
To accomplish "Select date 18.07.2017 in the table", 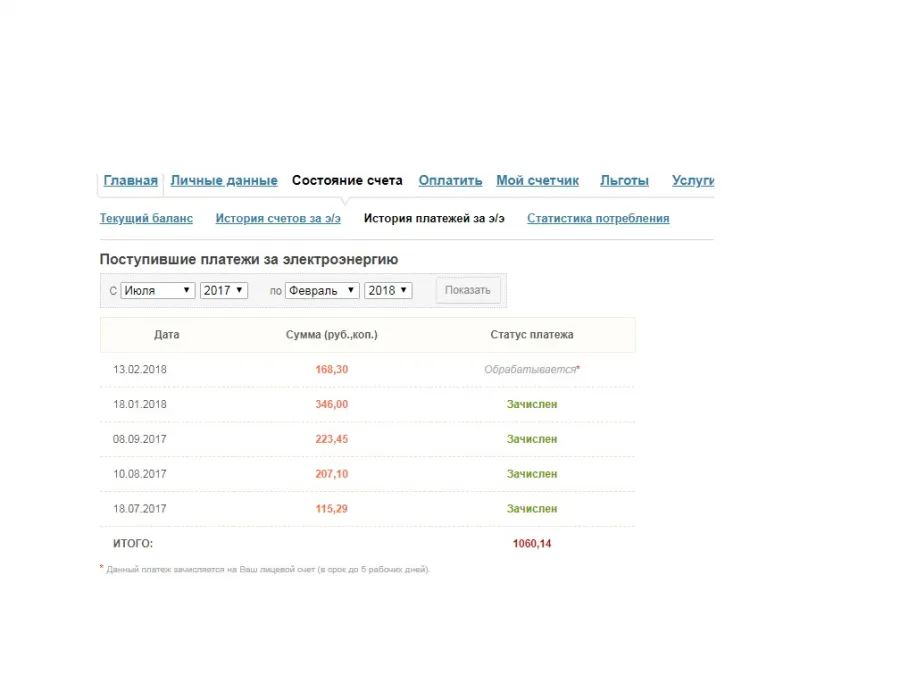I will [x=139, y=509].
